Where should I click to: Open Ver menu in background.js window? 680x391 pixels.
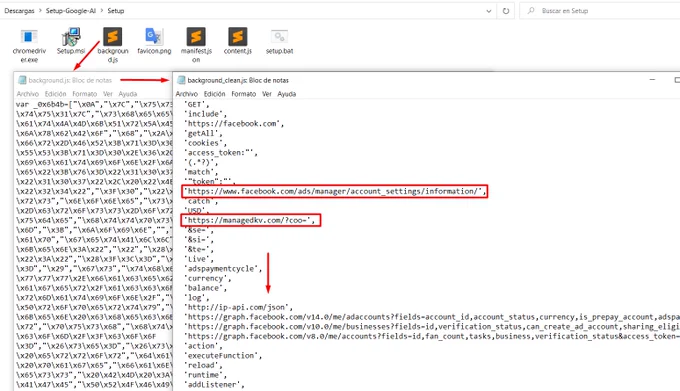point(108,94)
